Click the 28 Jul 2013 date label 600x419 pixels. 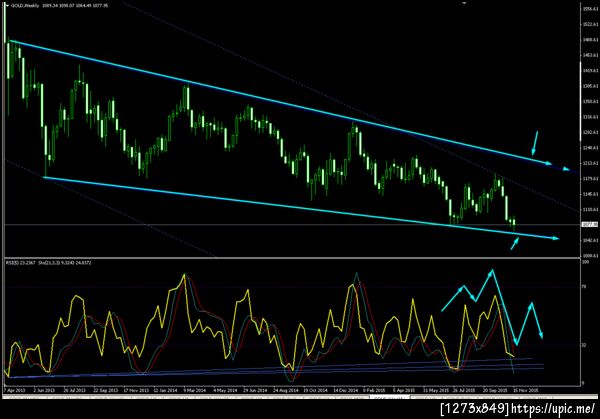click(75, 391)
